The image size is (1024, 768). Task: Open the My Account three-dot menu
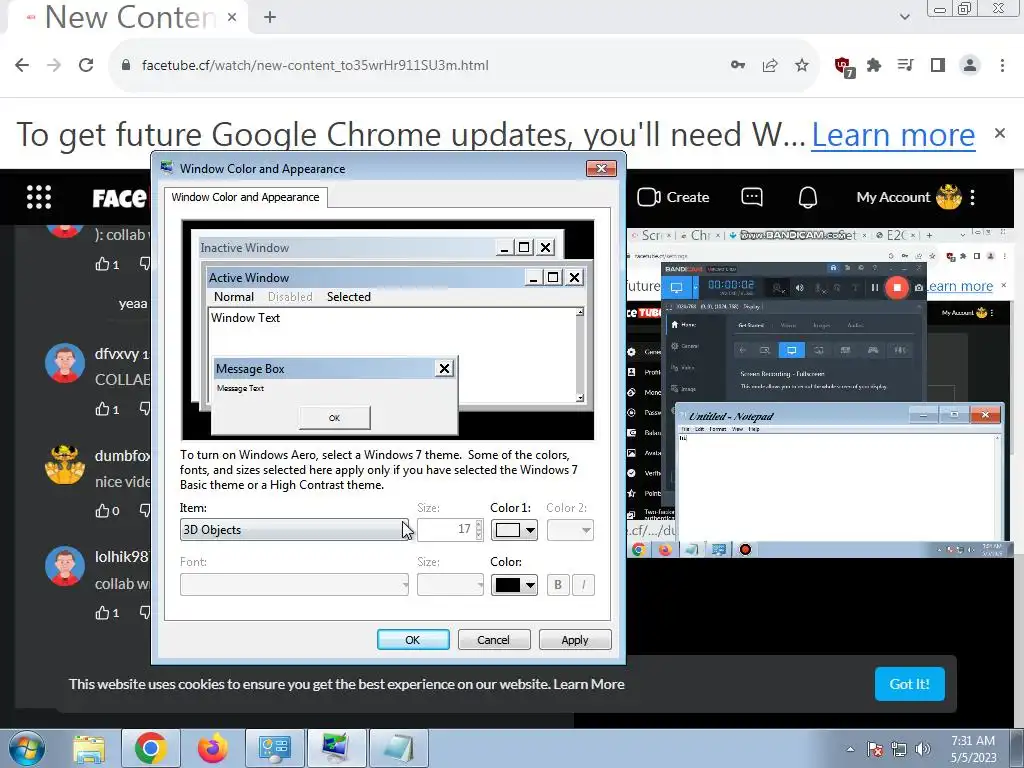pos(972,197)
